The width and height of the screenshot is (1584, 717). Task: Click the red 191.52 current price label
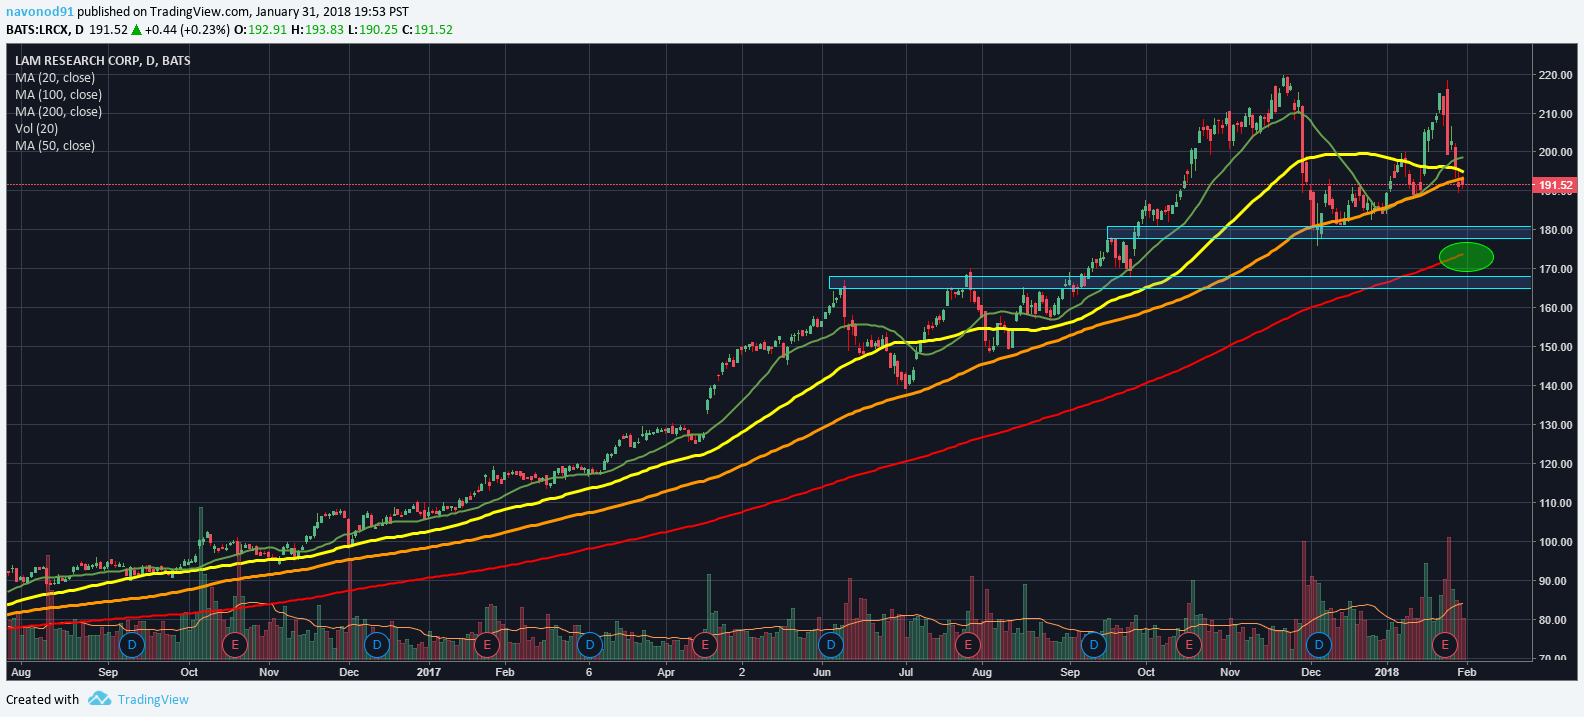point(1555,185)
